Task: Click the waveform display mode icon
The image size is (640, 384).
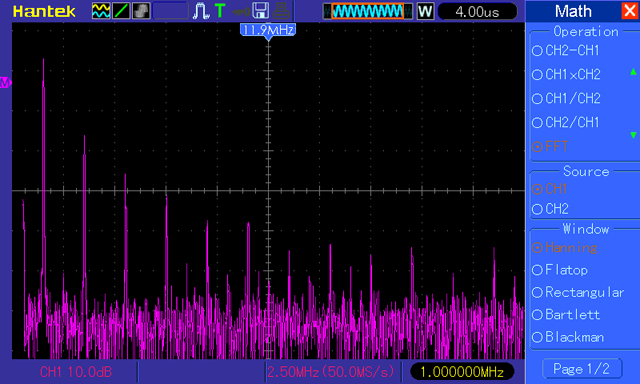Action: (101, 11)
